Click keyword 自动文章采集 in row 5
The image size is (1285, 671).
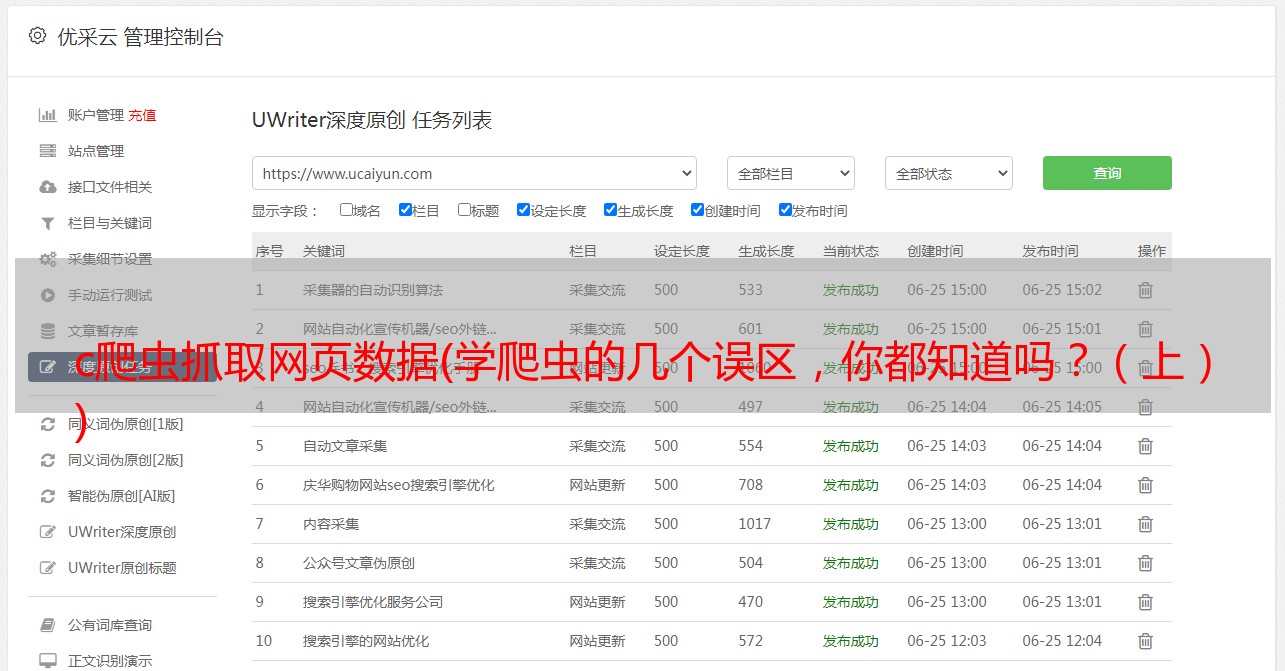[345, 446]
